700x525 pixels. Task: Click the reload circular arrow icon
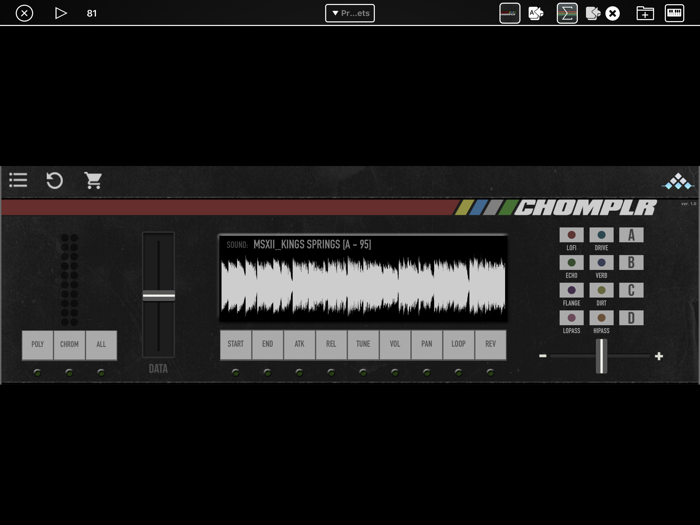coord(54,180)
